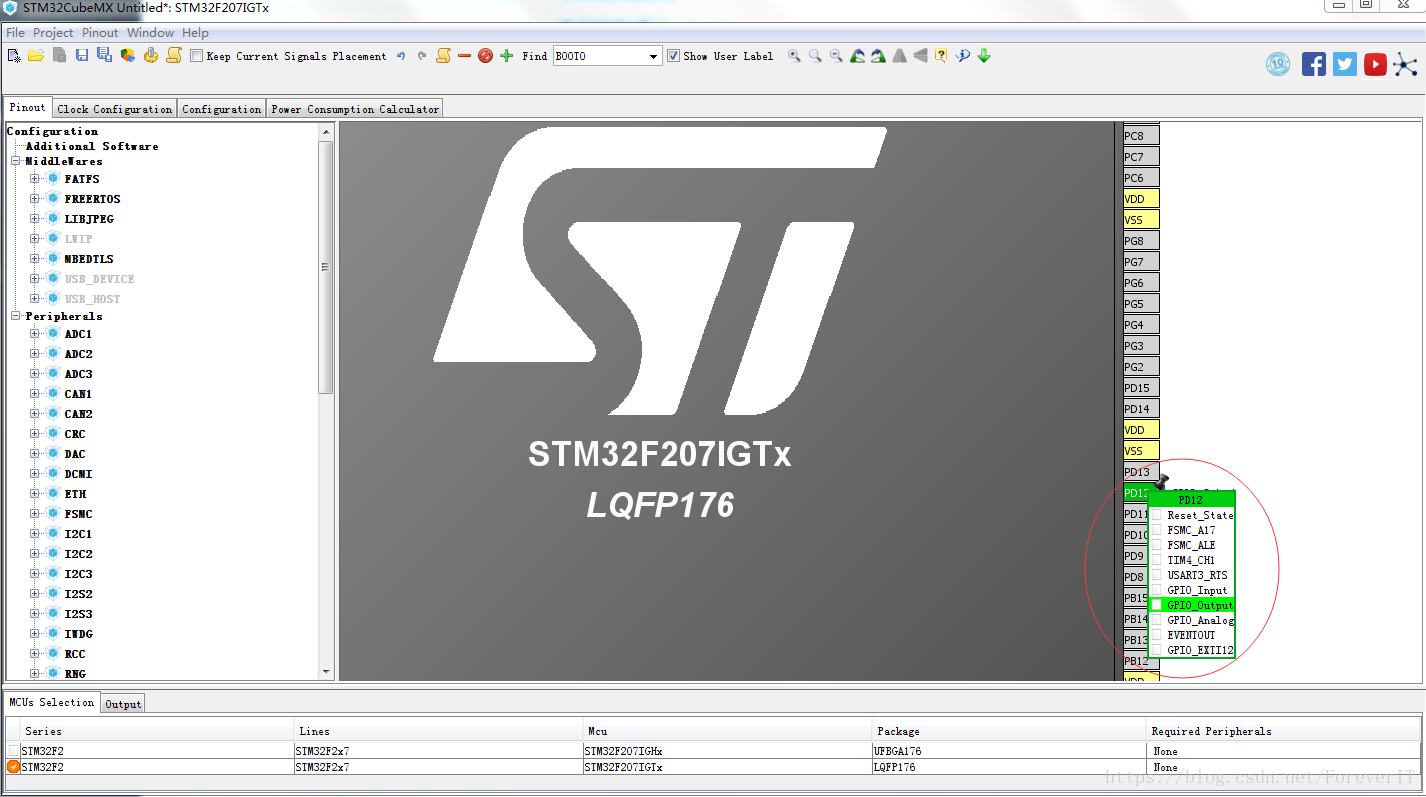Open the File menu
Viewport: 1426px width, 797px height.
(x=15, y=33)
